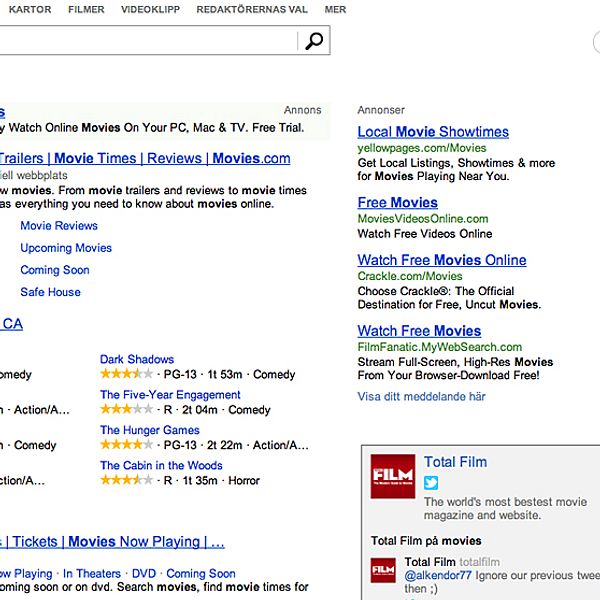Open the MER menu item

(x=335, y=9)
